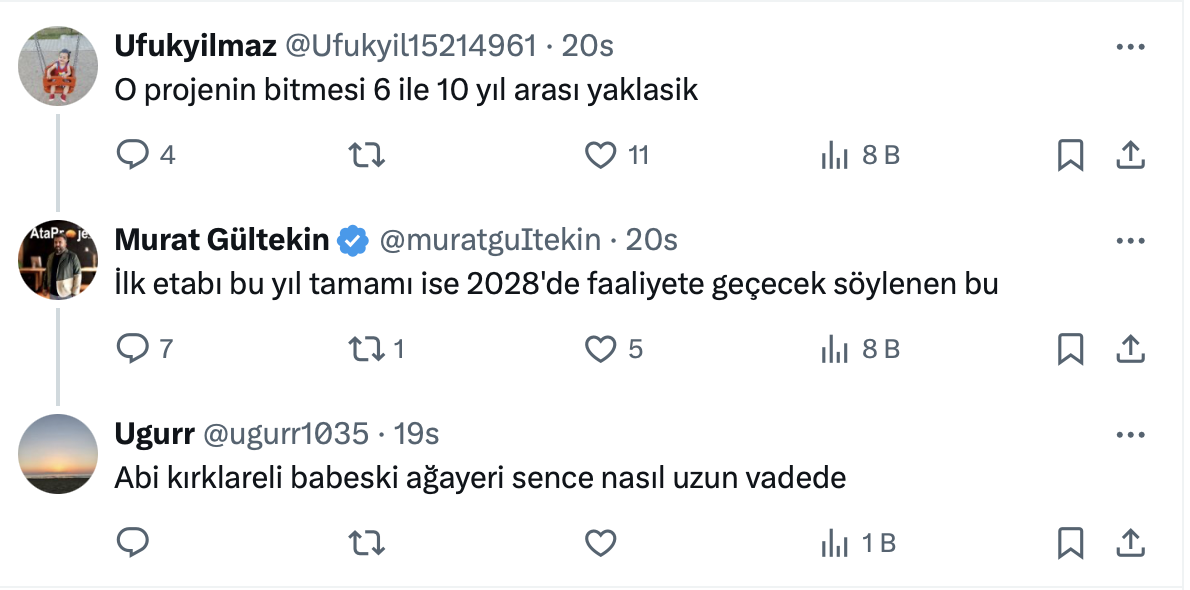Repost Ufukyilmaz's tweet

pos(365,155)
